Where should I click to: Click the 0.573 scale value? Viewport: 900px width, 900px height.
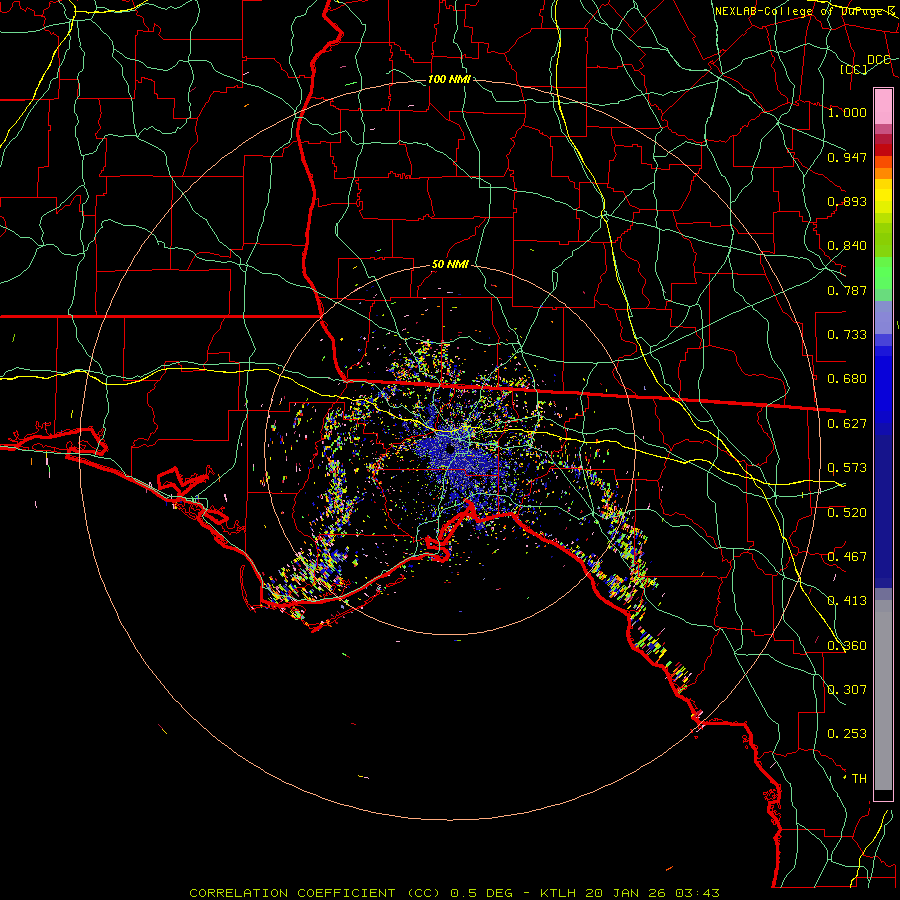pos(847,468)
